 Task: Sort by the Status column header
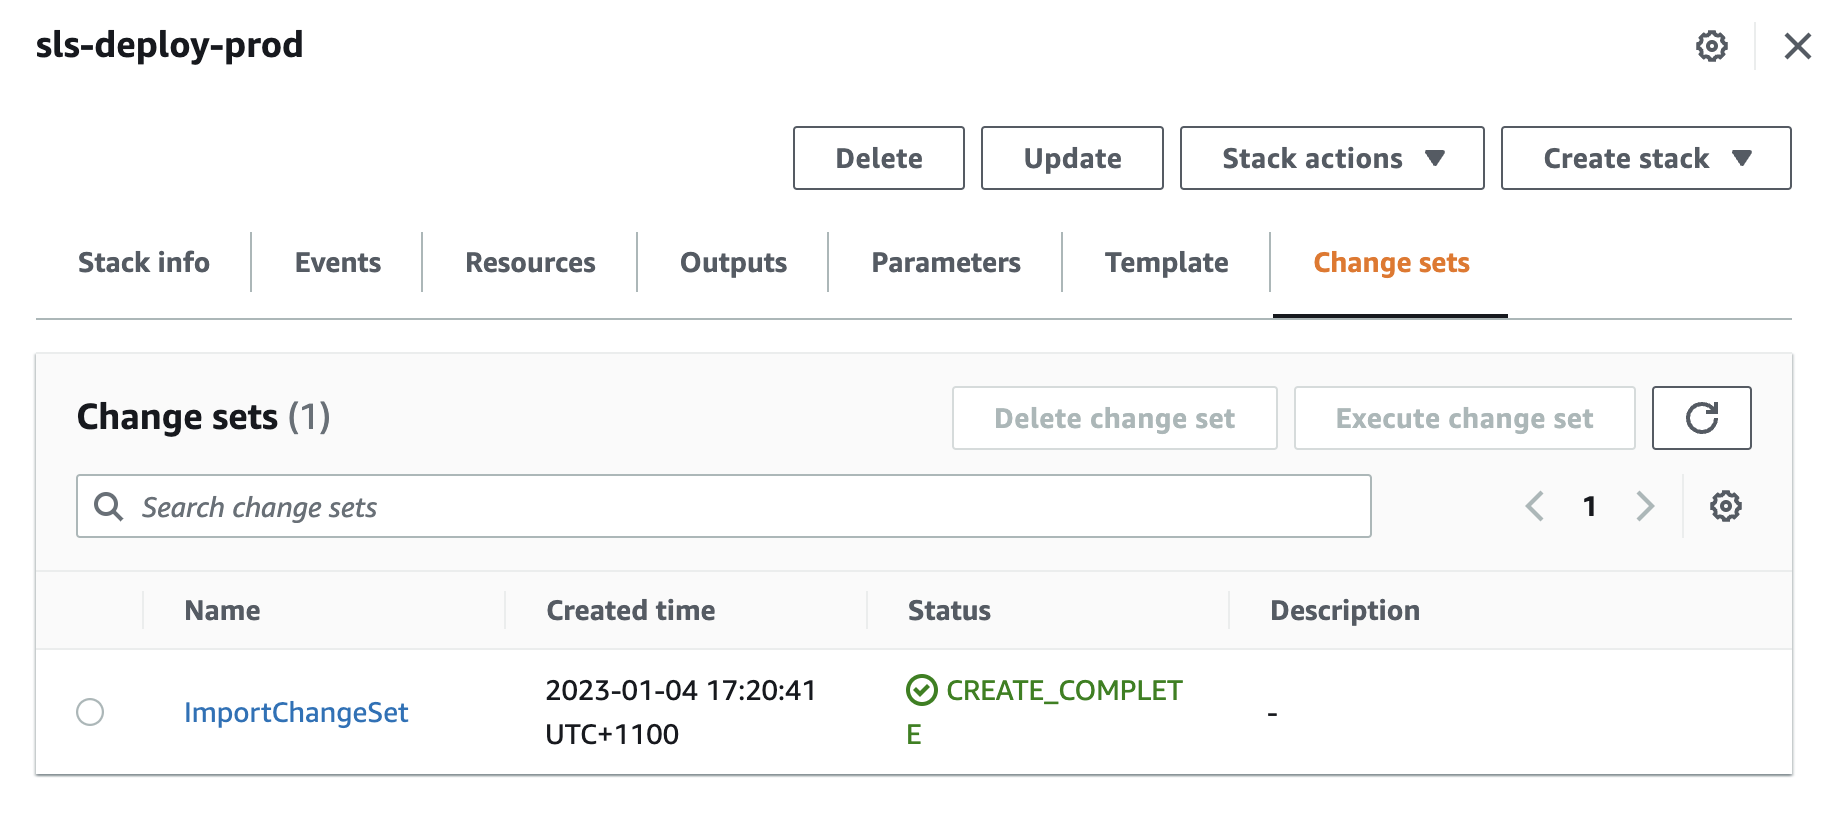tap(949, 610)
